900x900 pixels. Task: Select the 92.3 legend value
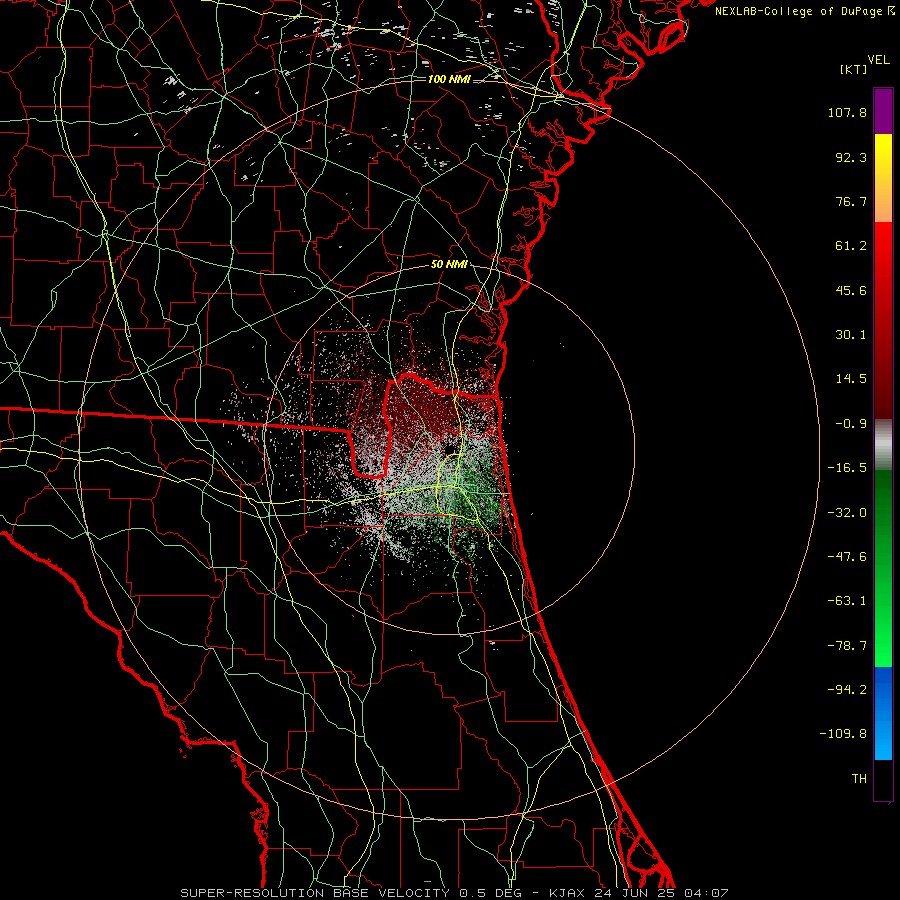tap(851, 157)
